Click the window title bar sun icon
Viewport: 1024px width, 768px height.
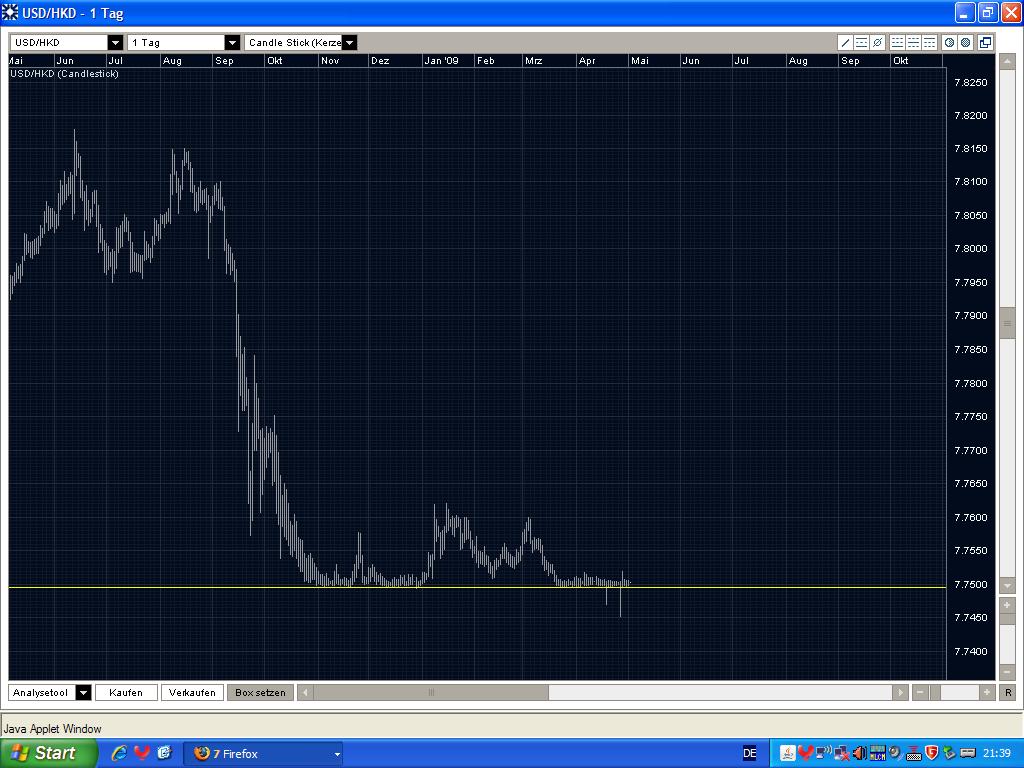click(10, 12)
